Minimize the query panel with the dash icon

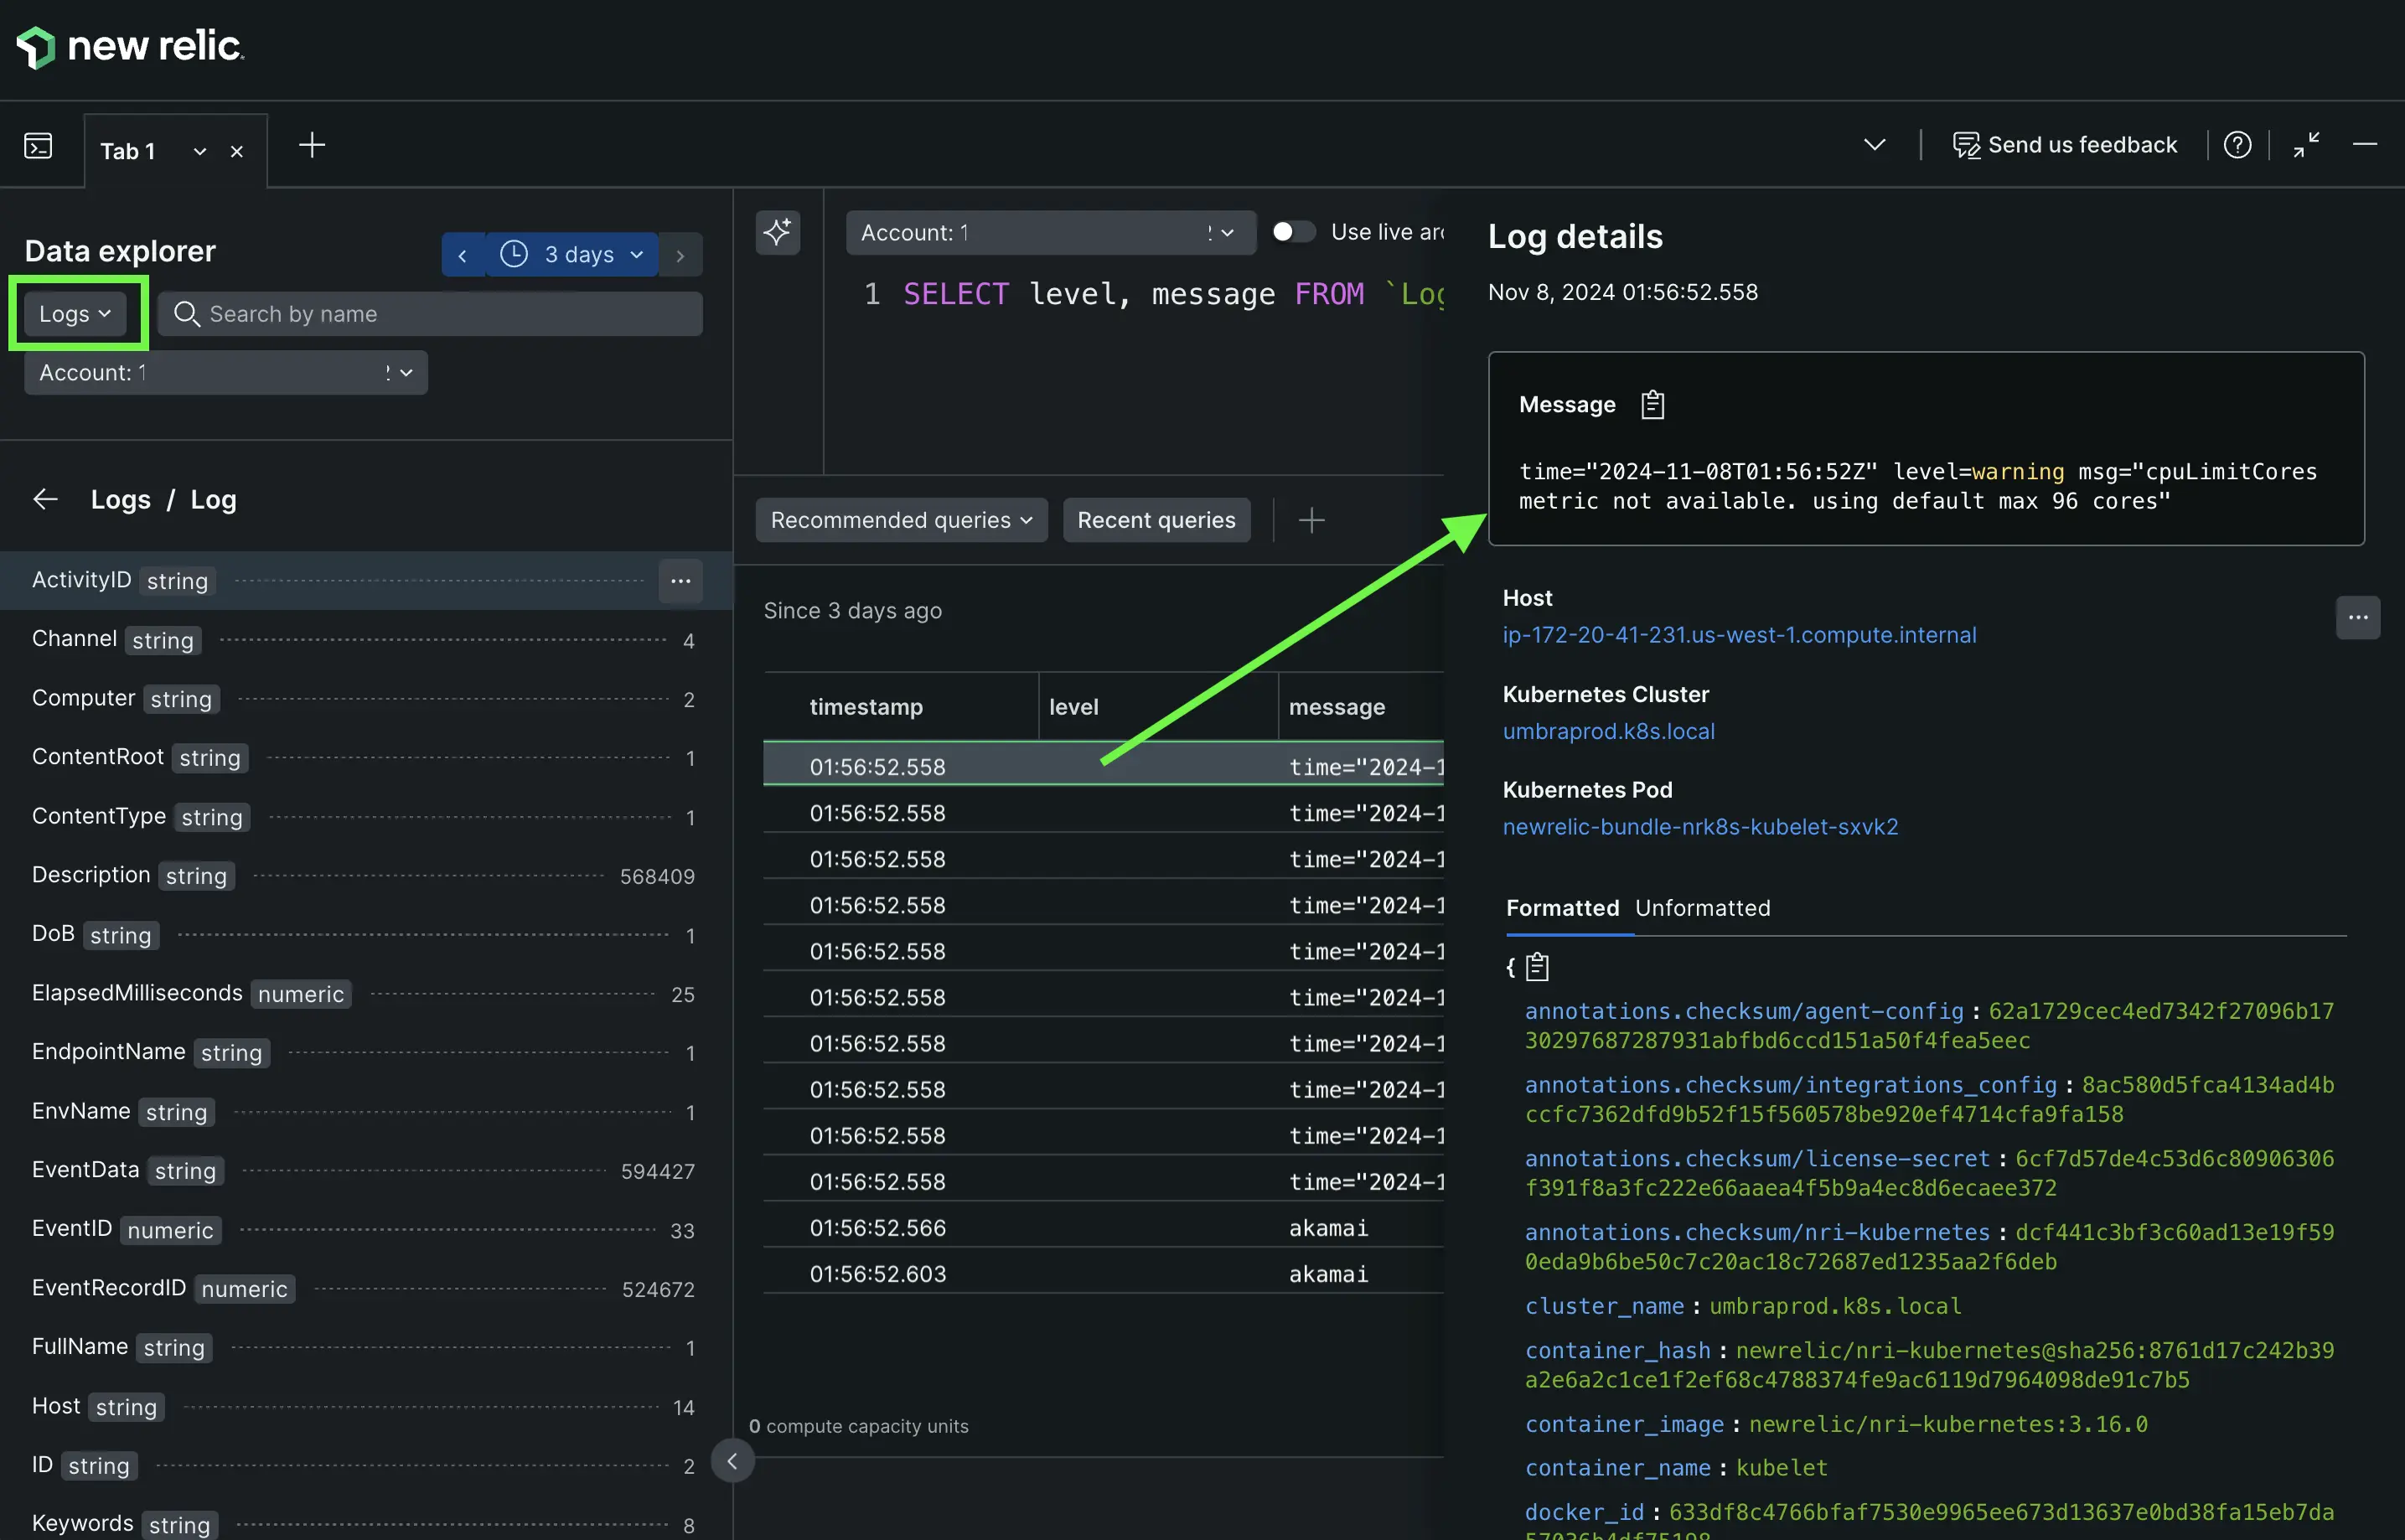pyautogui.click(x=2365, y=145)
